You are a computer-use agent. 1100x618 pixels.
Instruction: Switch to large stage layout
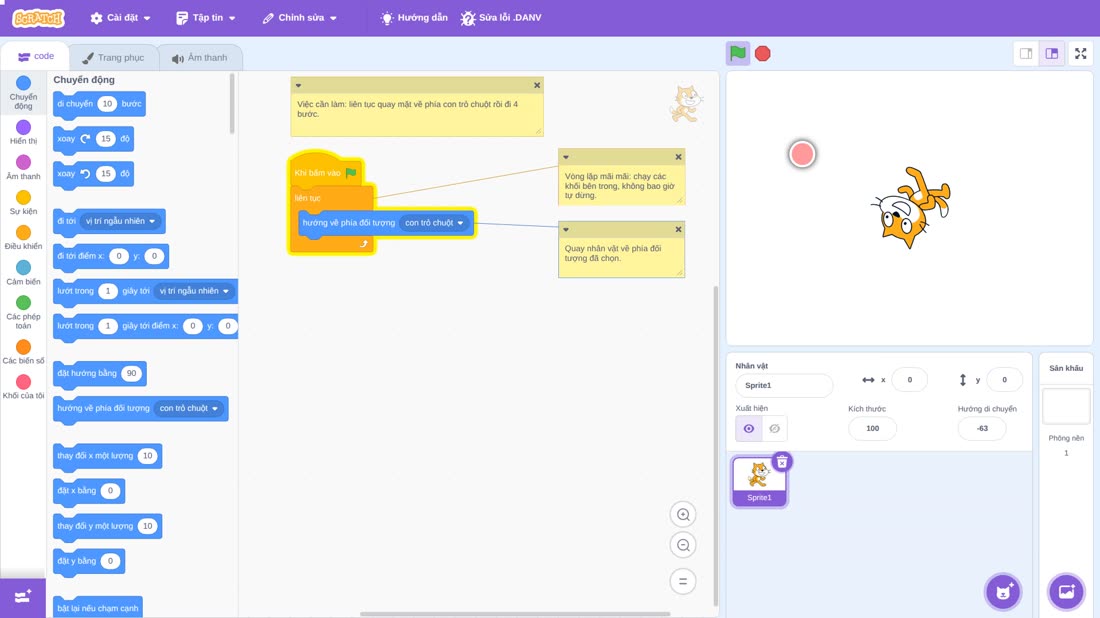click(1052, 53)
